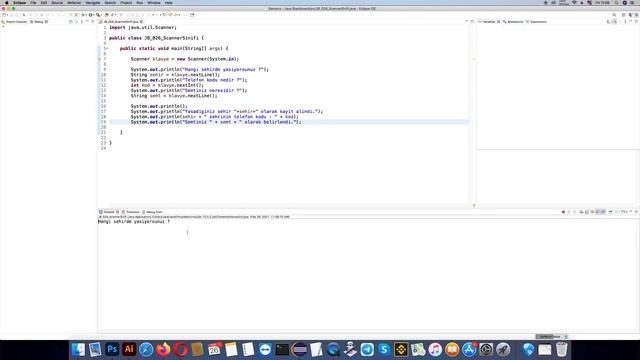The image size is (640, 360).
Task: Click the Run green button in toolbar
Action: [91, 15]
